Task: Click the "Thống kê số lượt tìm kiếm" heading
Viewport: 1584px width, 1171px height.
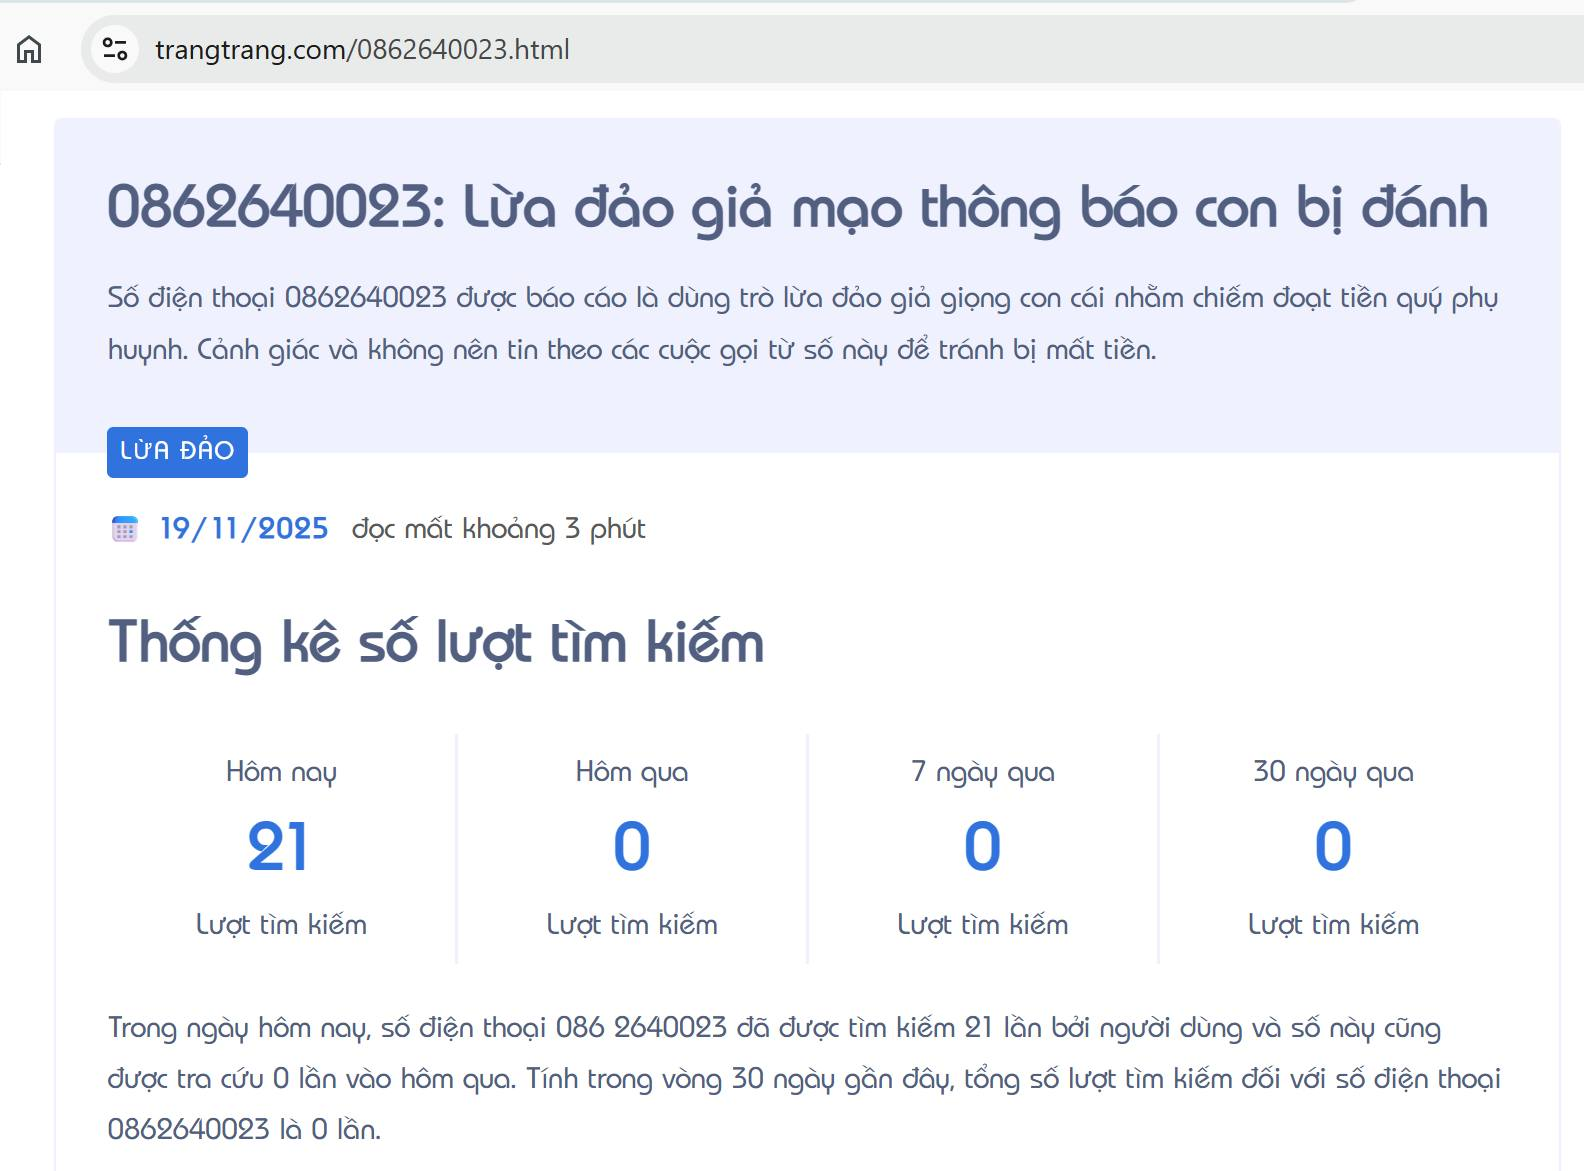Action: click(x=436, y=642)
